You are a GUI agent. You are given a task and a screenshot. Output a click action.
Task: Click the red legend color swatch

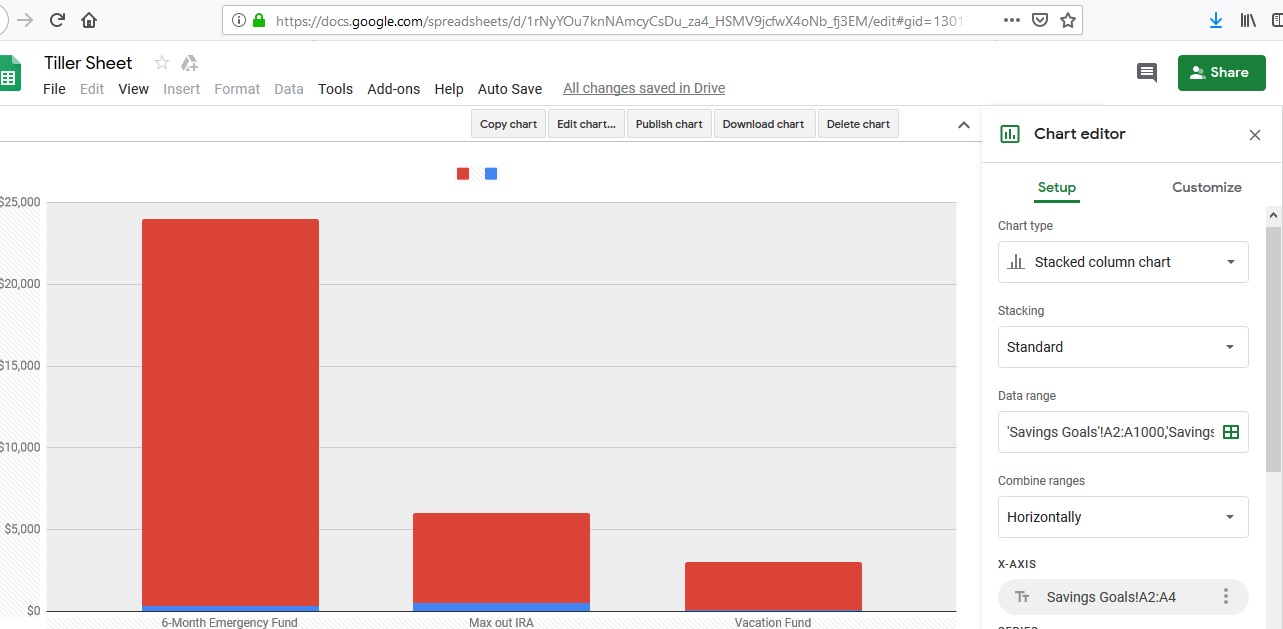(x=463, y=174)
